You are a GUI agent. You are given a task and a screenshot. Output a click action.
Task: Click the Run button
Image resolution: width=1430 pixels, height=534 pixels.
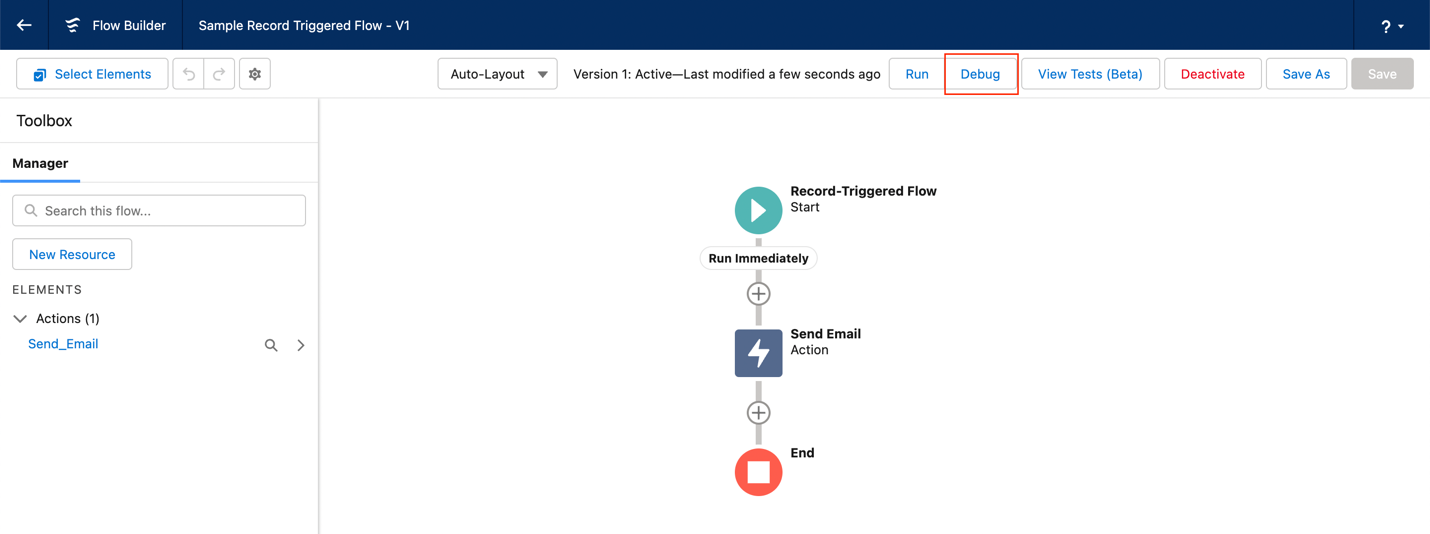(917, 74)
